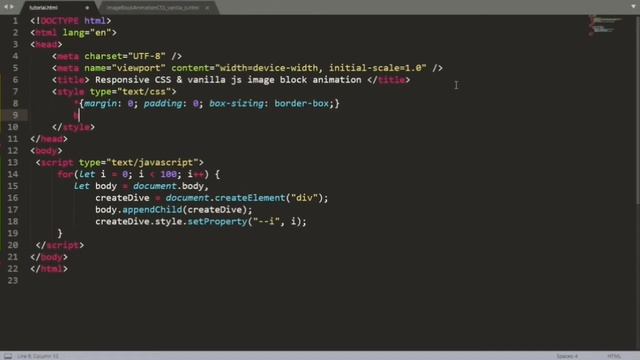Click "Responsive CSS & vanilla js" title text
Image resolution: width=640 pixels, height=360 pixels.
169,80
